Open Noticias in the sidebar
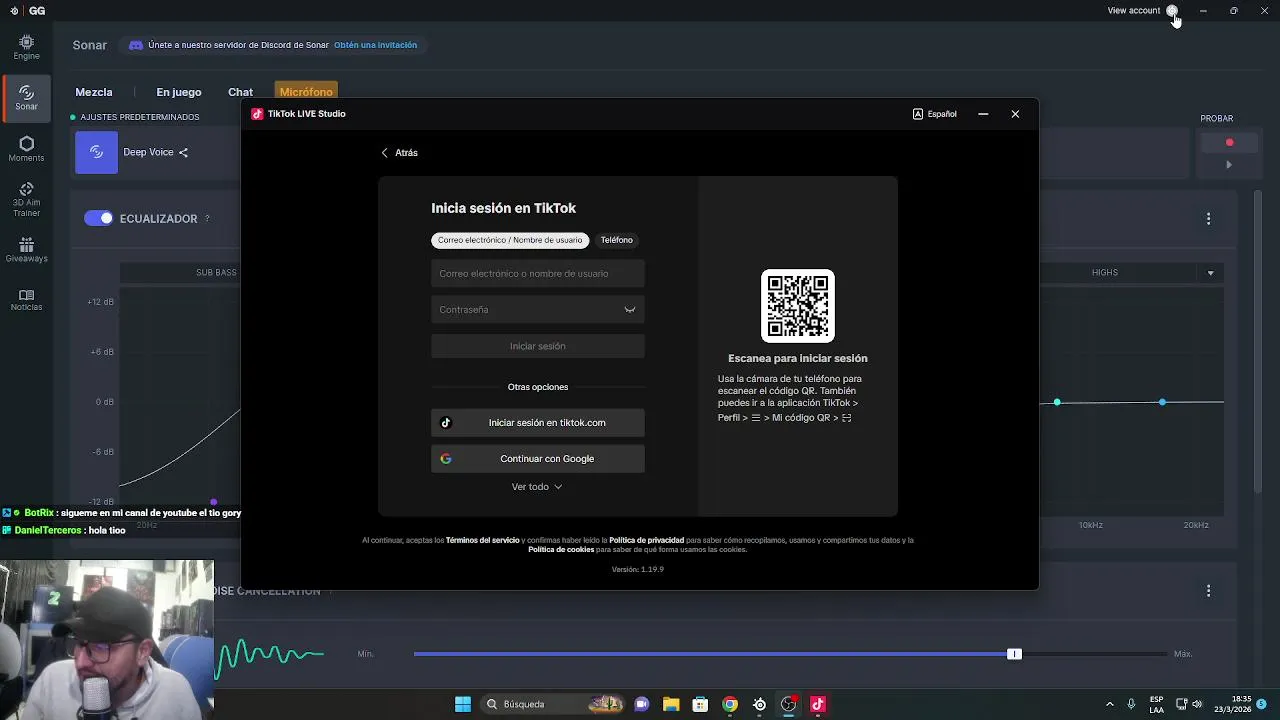The width and height of the screenshot is (1280, 720). point(26,300)
